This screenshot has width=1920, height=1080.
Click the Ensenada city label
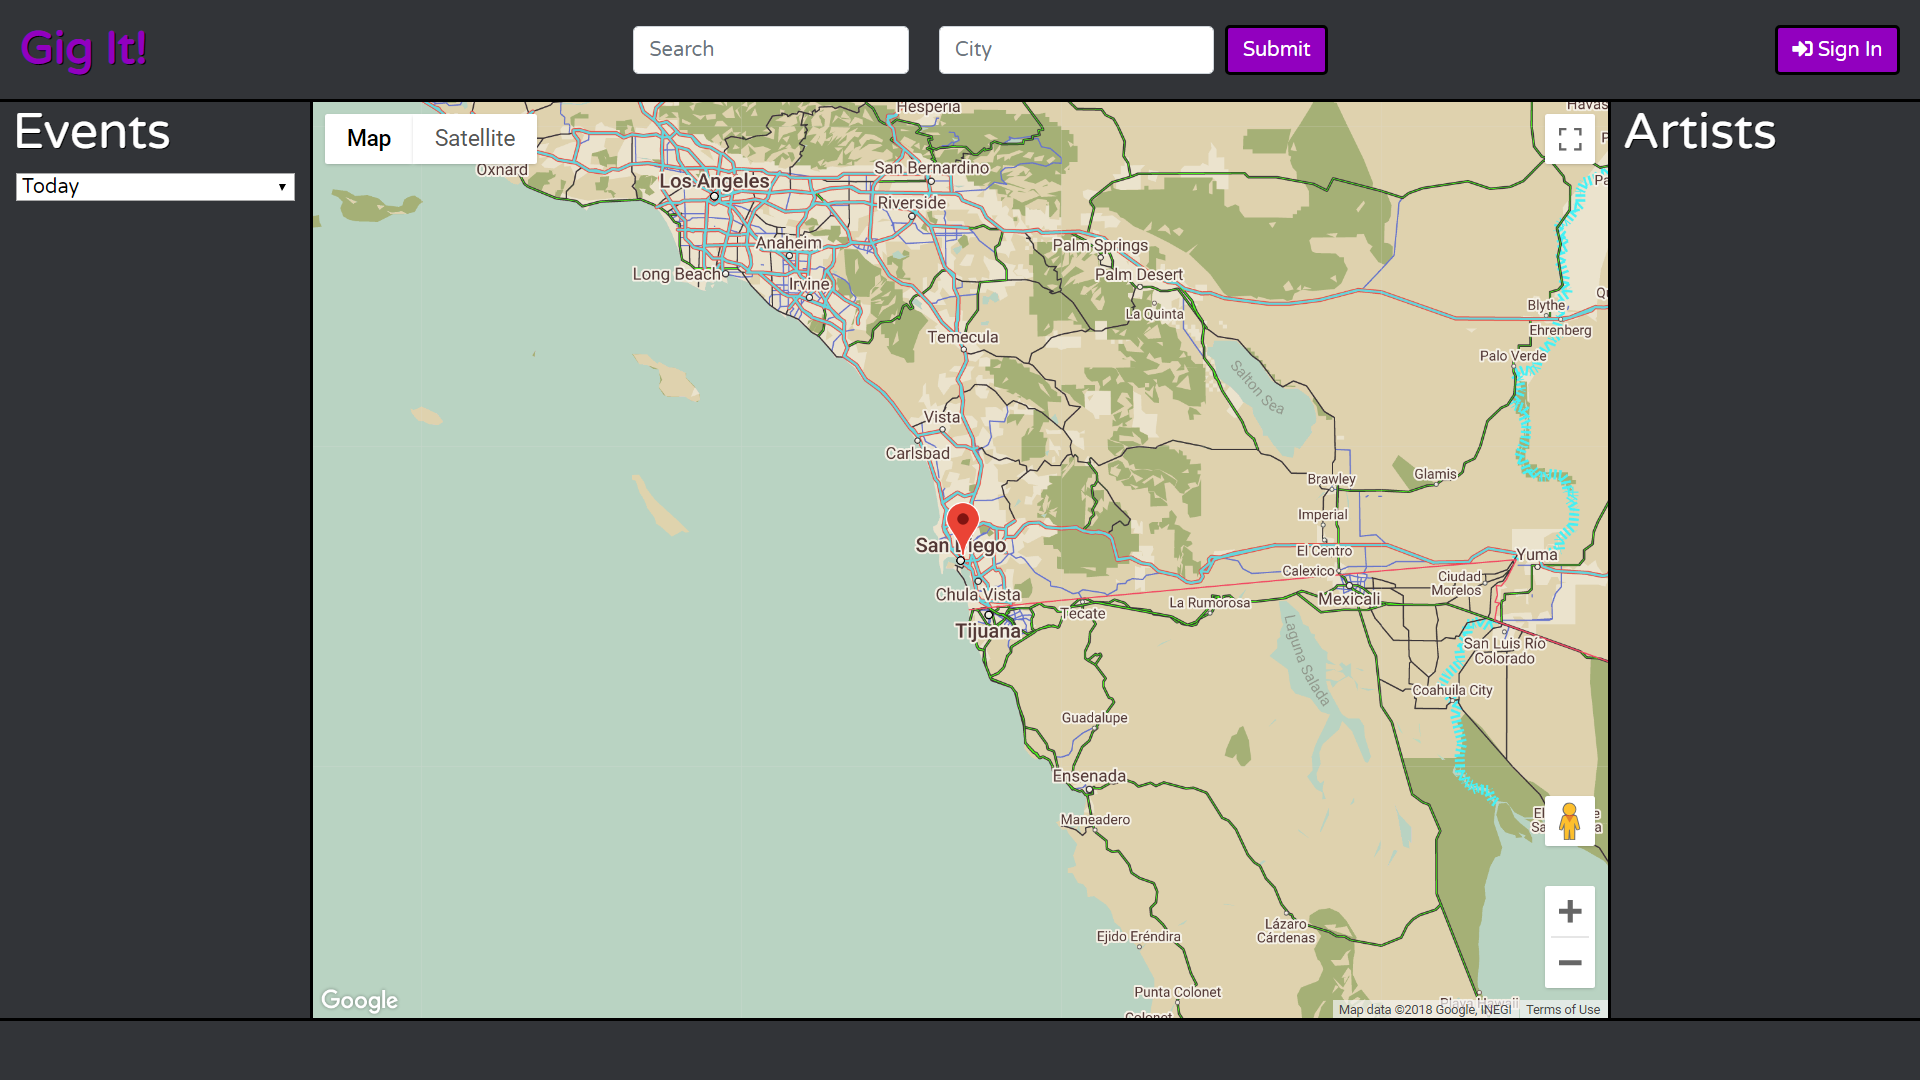[x=1088, y=776]
